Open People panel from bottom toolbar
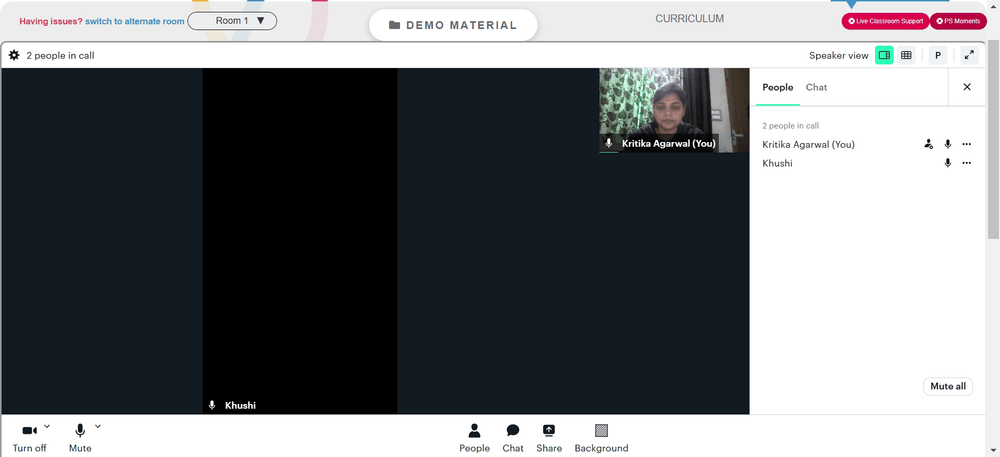Viewport: 1000px width, 457px height. (474, 439)
